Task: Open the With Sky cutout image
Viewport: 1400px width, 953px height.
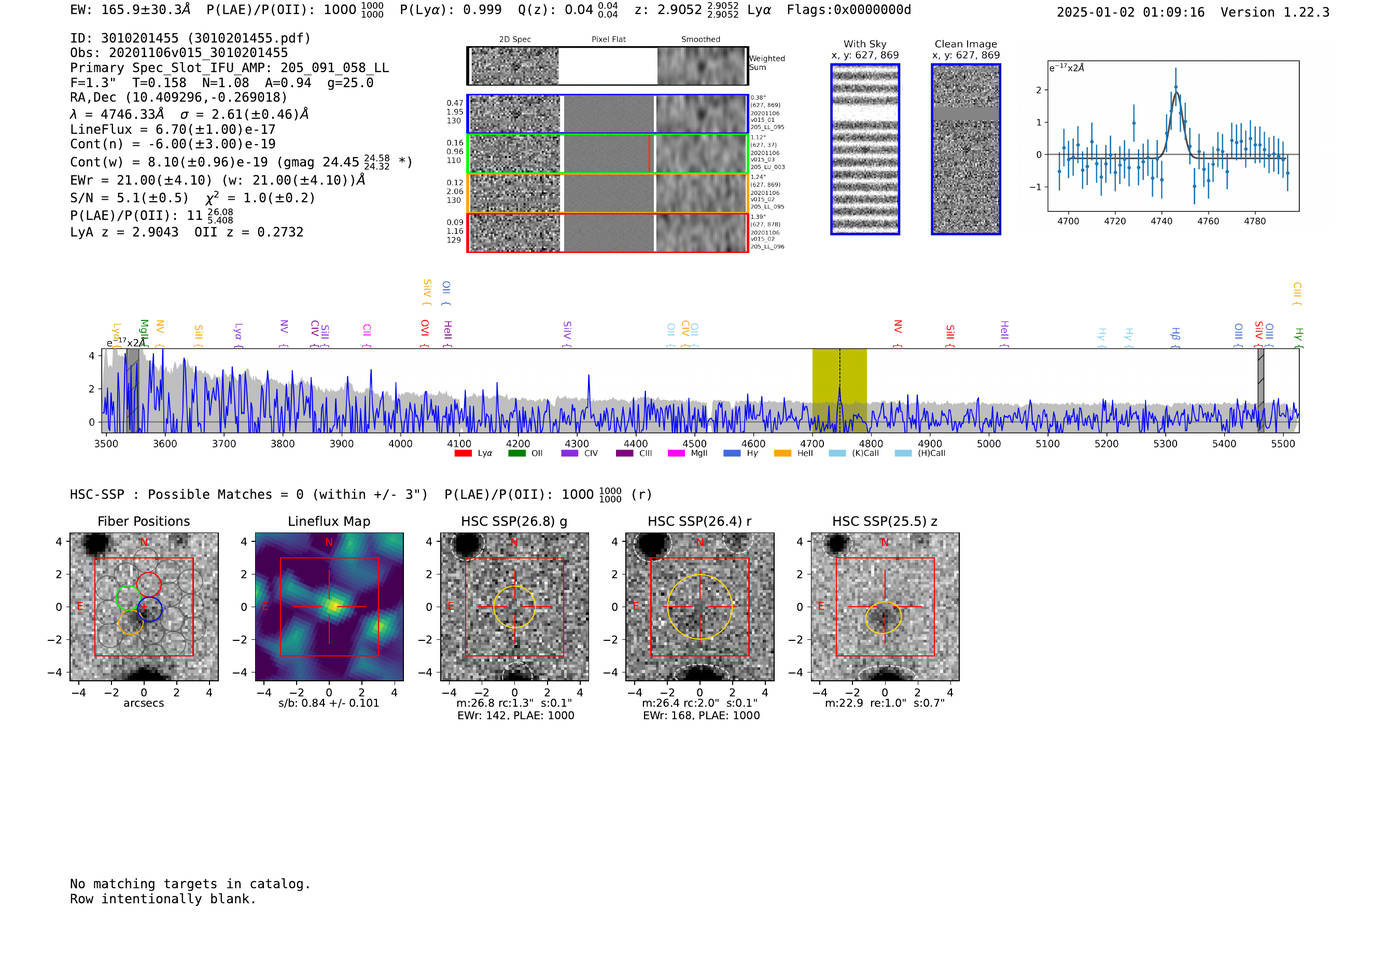Action: tap(865, 149)
